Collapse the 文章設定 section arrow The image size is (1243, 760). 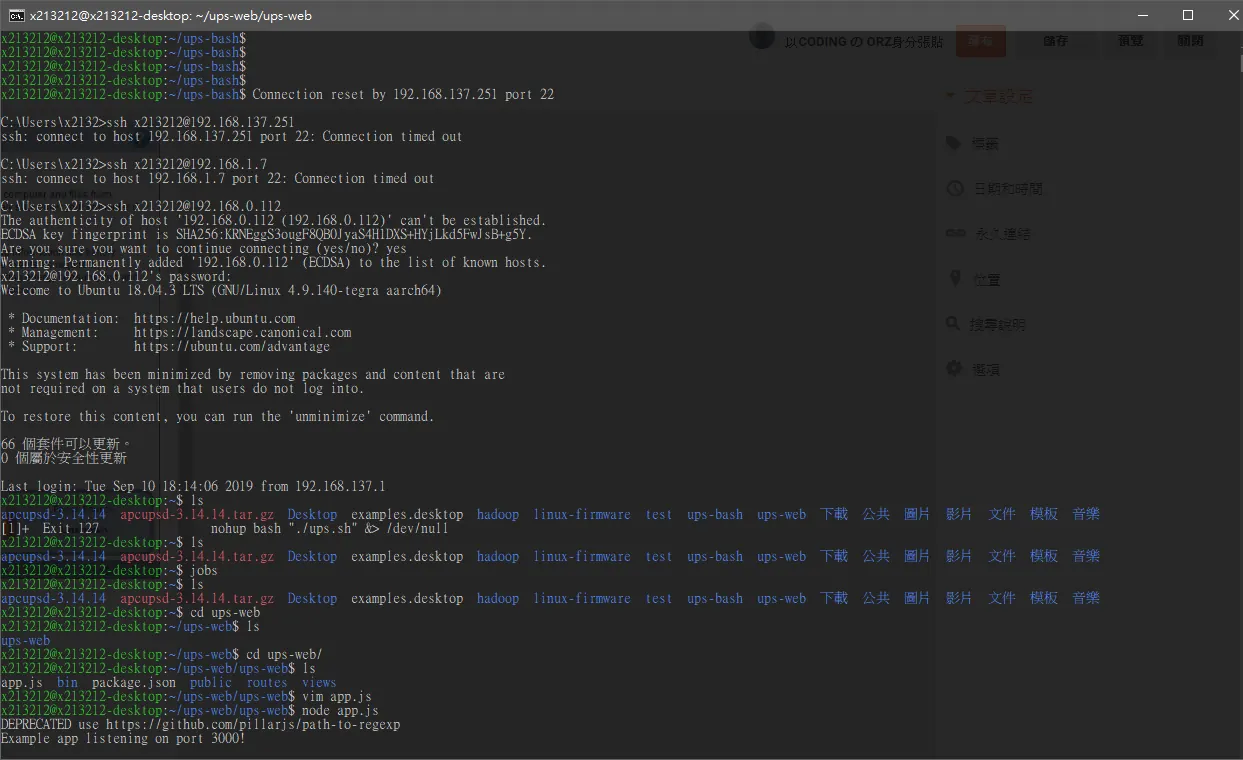[x=950, y=97]
